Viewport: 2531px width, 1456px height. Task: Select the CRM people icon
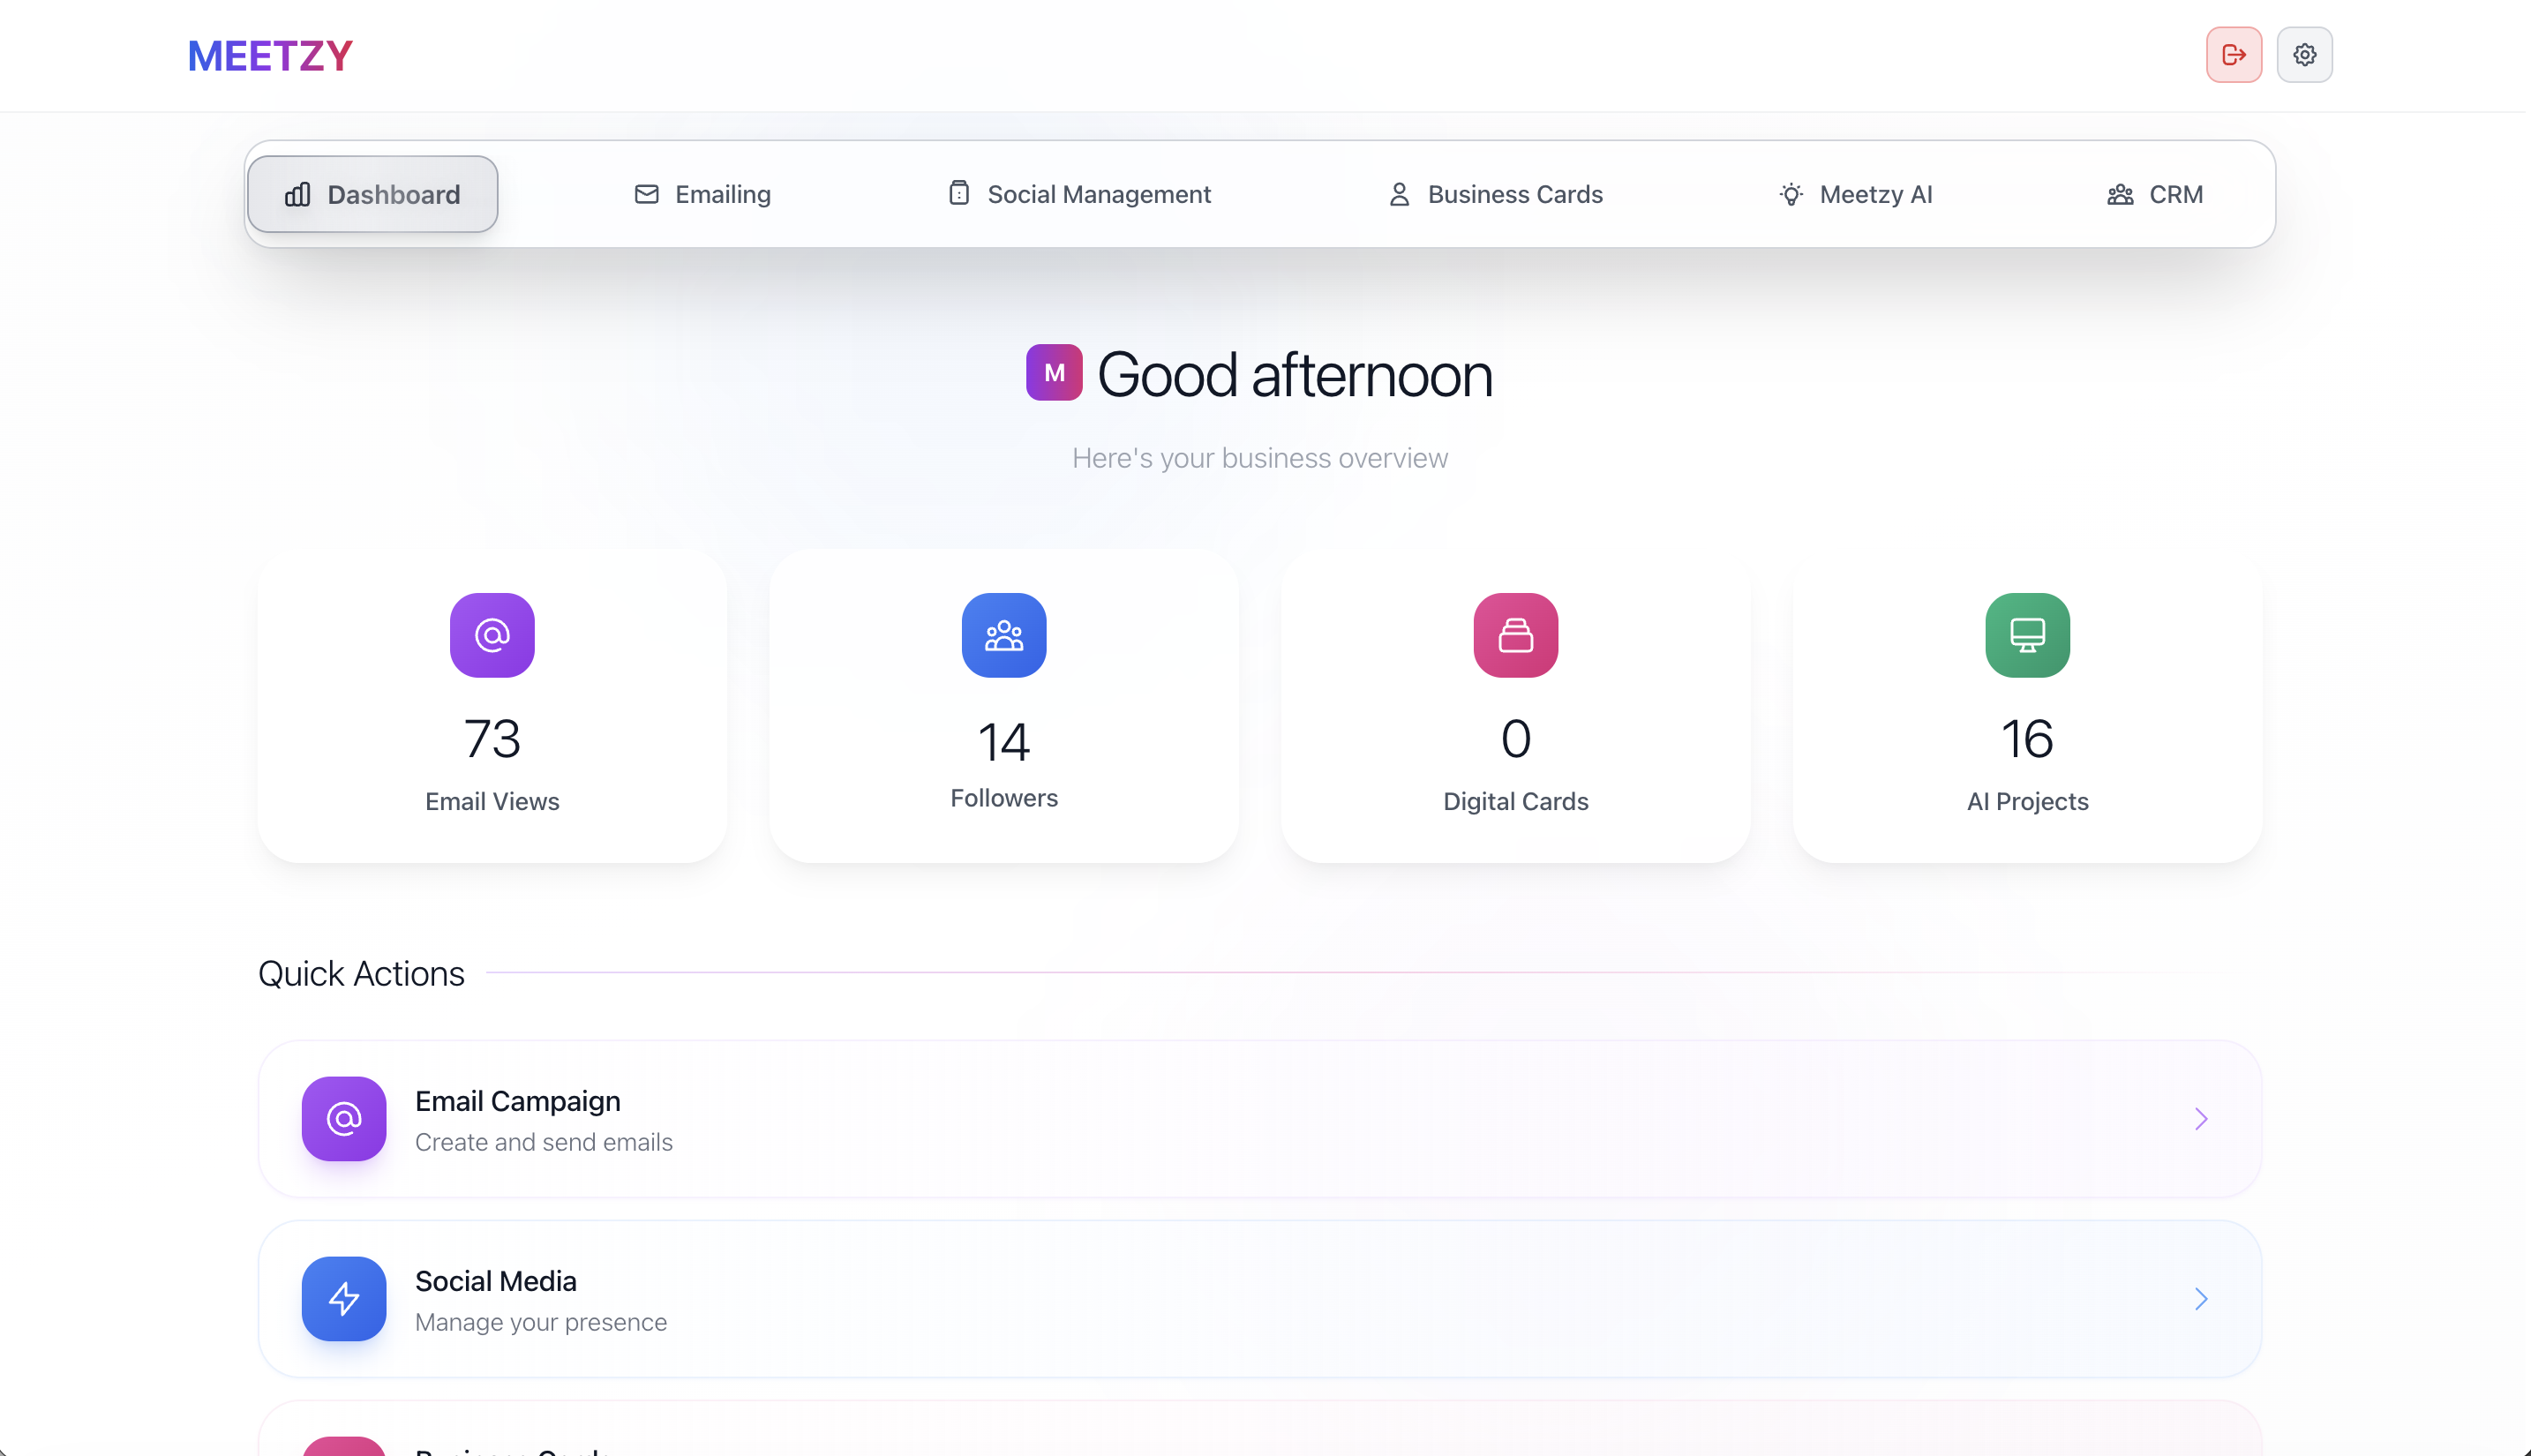(x=2121, y=194)
